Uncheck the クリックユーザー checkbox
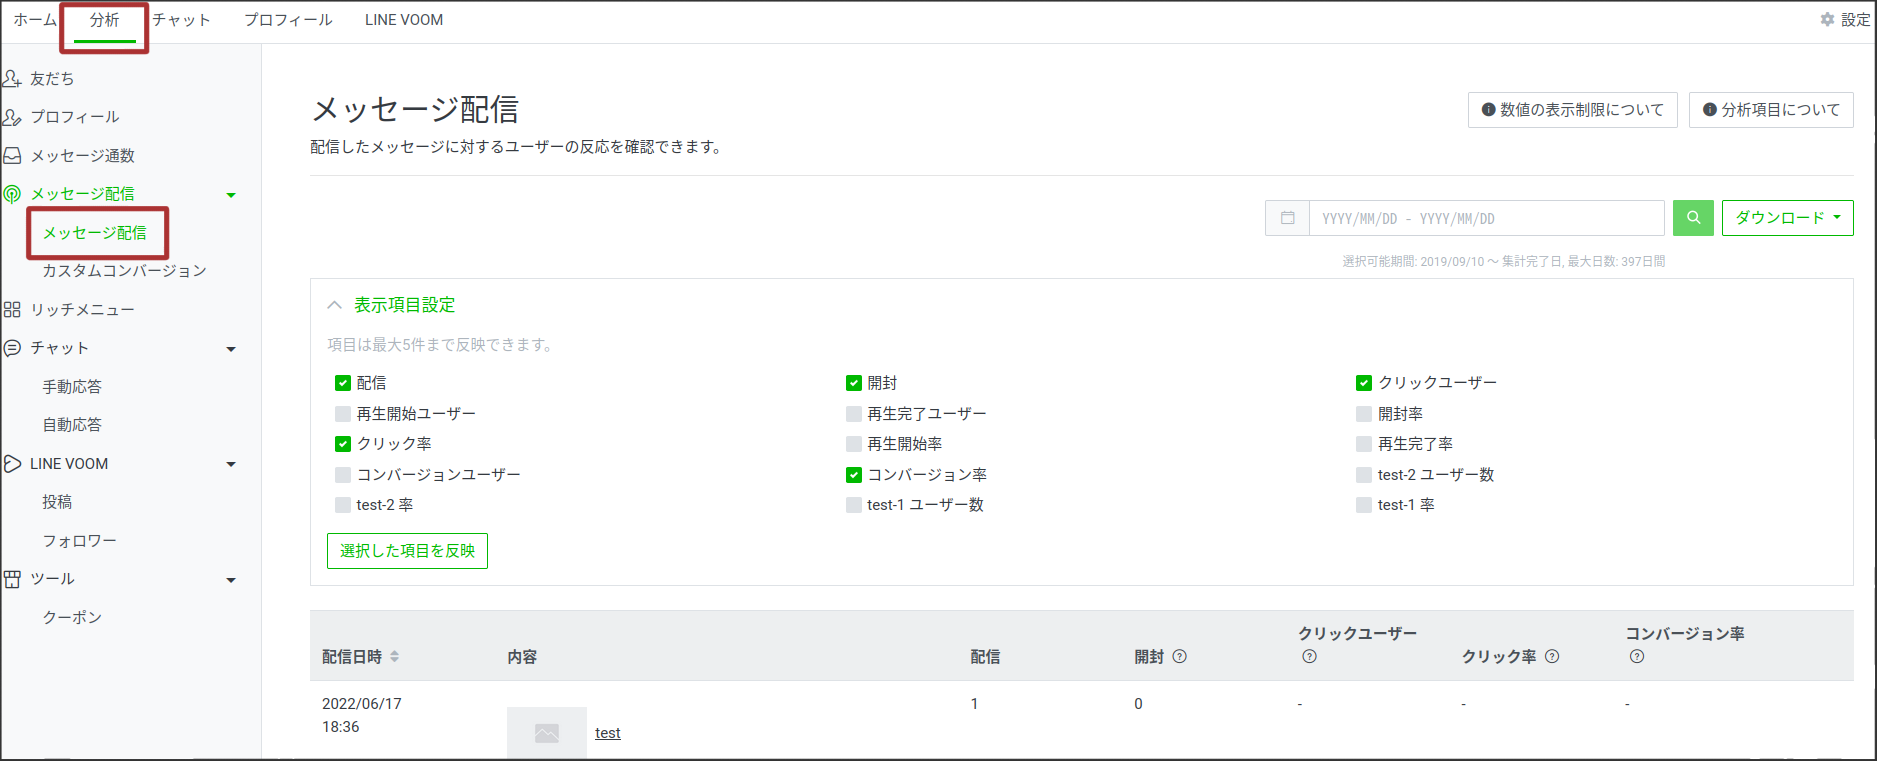Image resolution: width=1877 pixels, height=761 pixels. tap(1364, 383)
